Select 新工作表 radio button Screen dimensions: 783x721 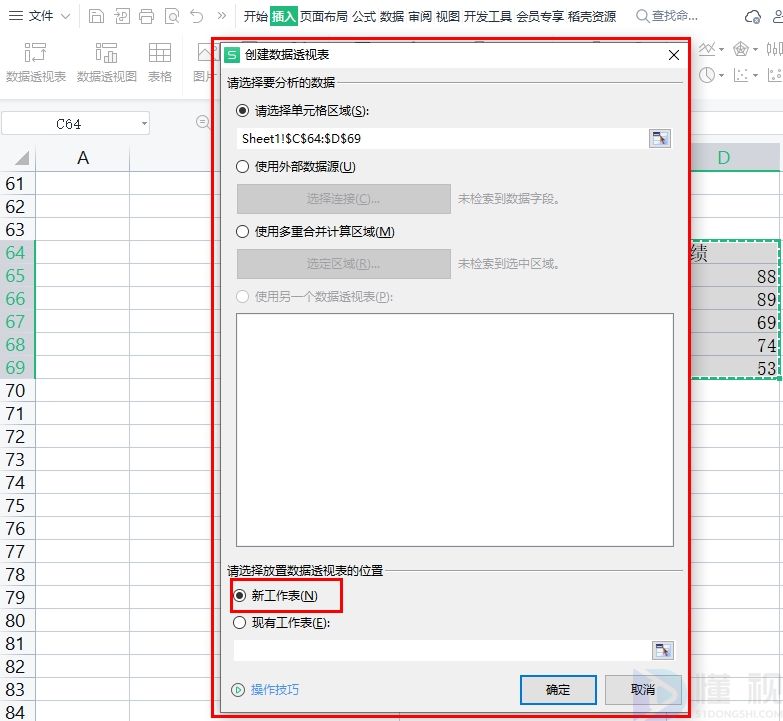240,596
